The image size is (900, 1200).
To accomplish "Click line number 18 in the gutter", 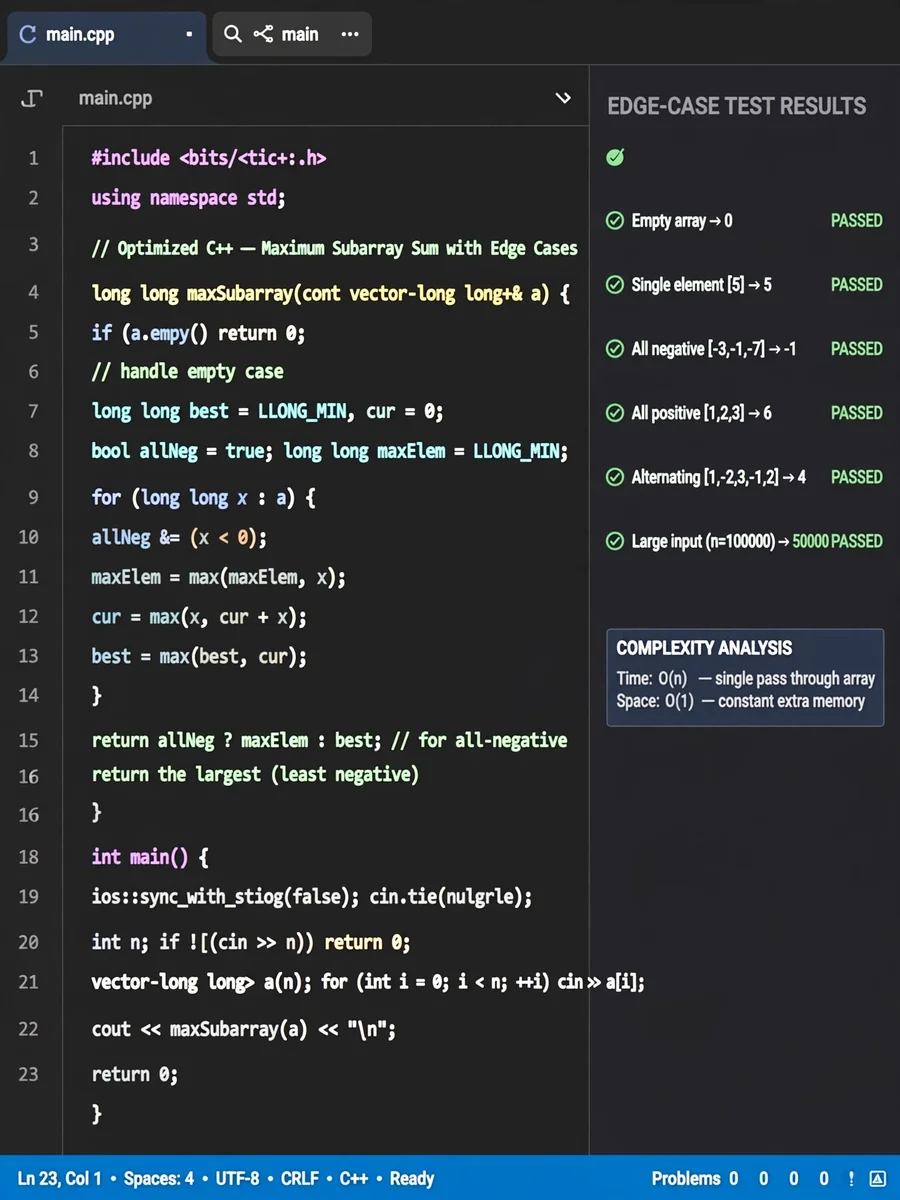I will tap(29, 857).
